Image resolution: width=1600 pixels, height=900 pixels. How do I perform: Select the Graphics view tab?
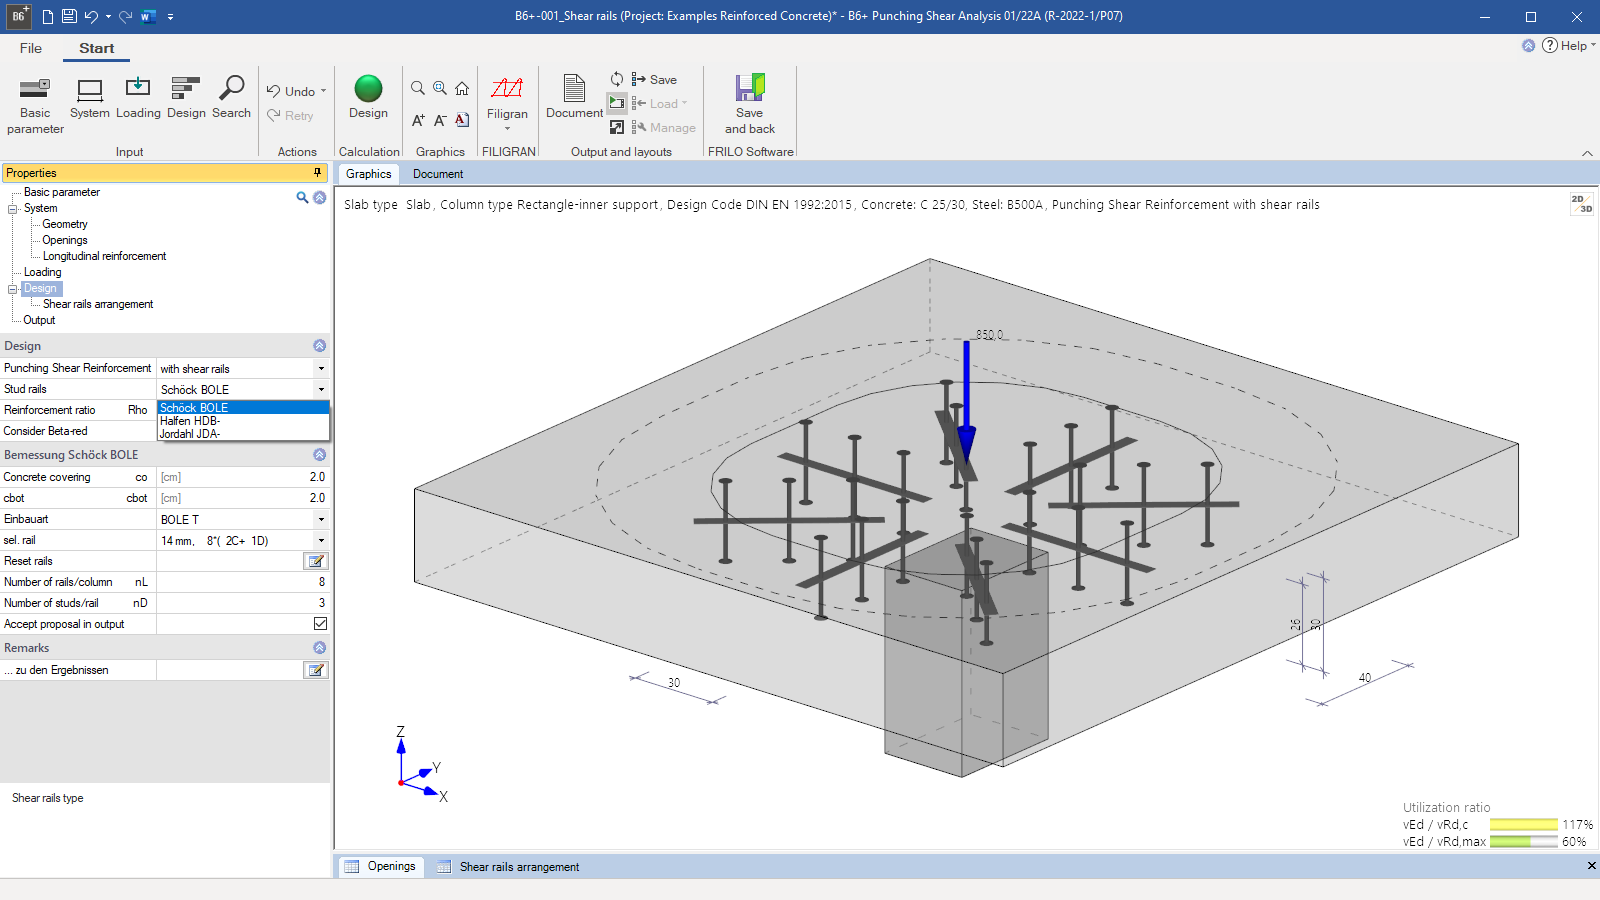point(368,174)
